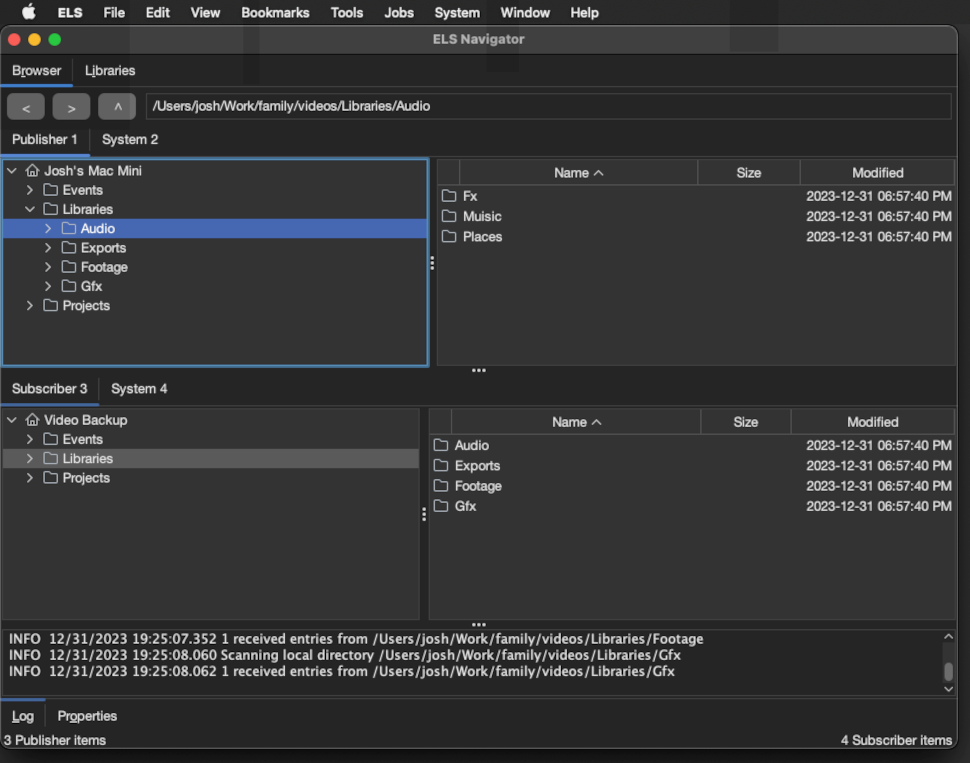Open the Properties tab
The width and height of the screenshot is (970, 763).
click(87, 716)
